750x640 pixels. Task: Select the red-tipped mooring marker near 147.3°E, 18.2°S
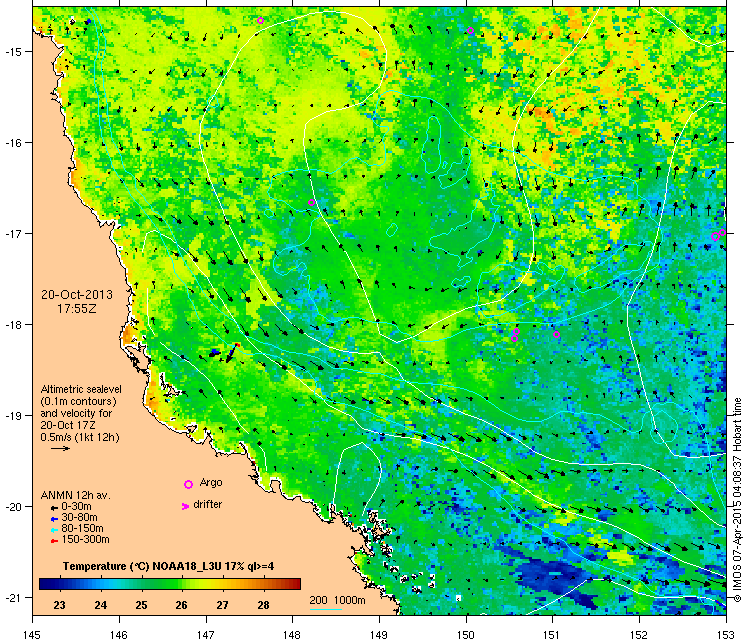(x=233, y=351)
